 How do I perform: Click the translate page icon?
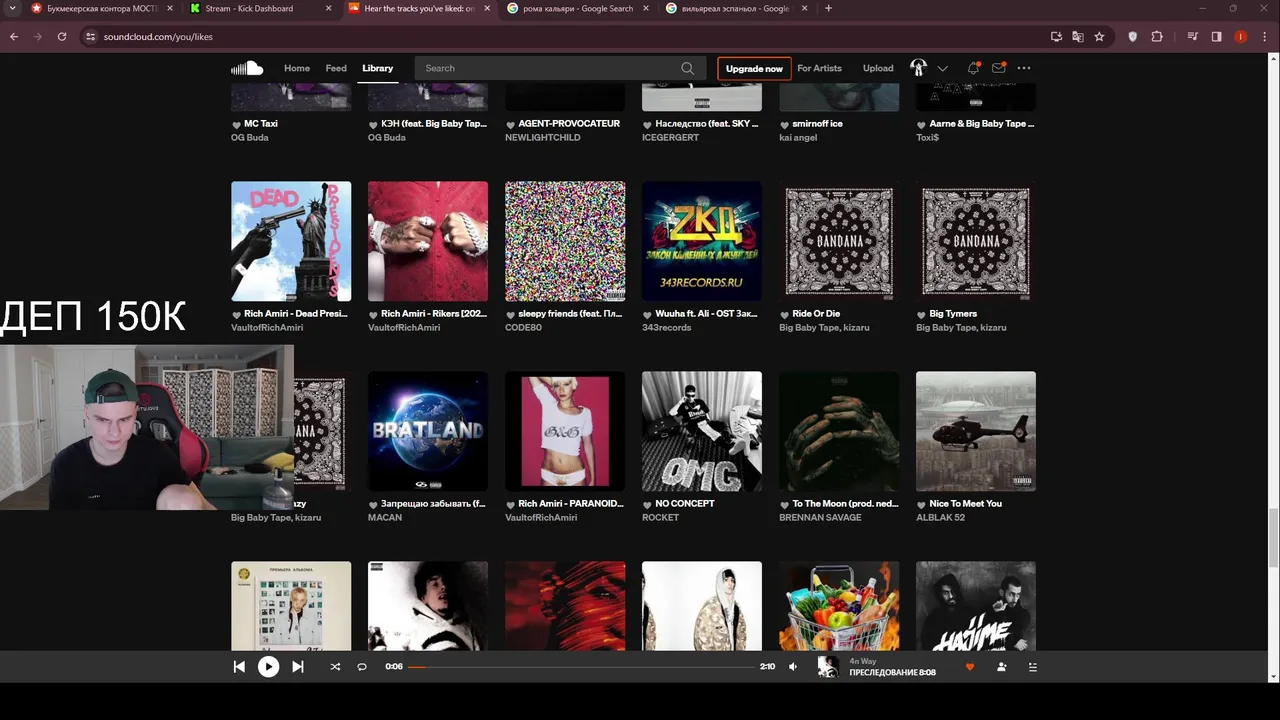[1077, 36]
